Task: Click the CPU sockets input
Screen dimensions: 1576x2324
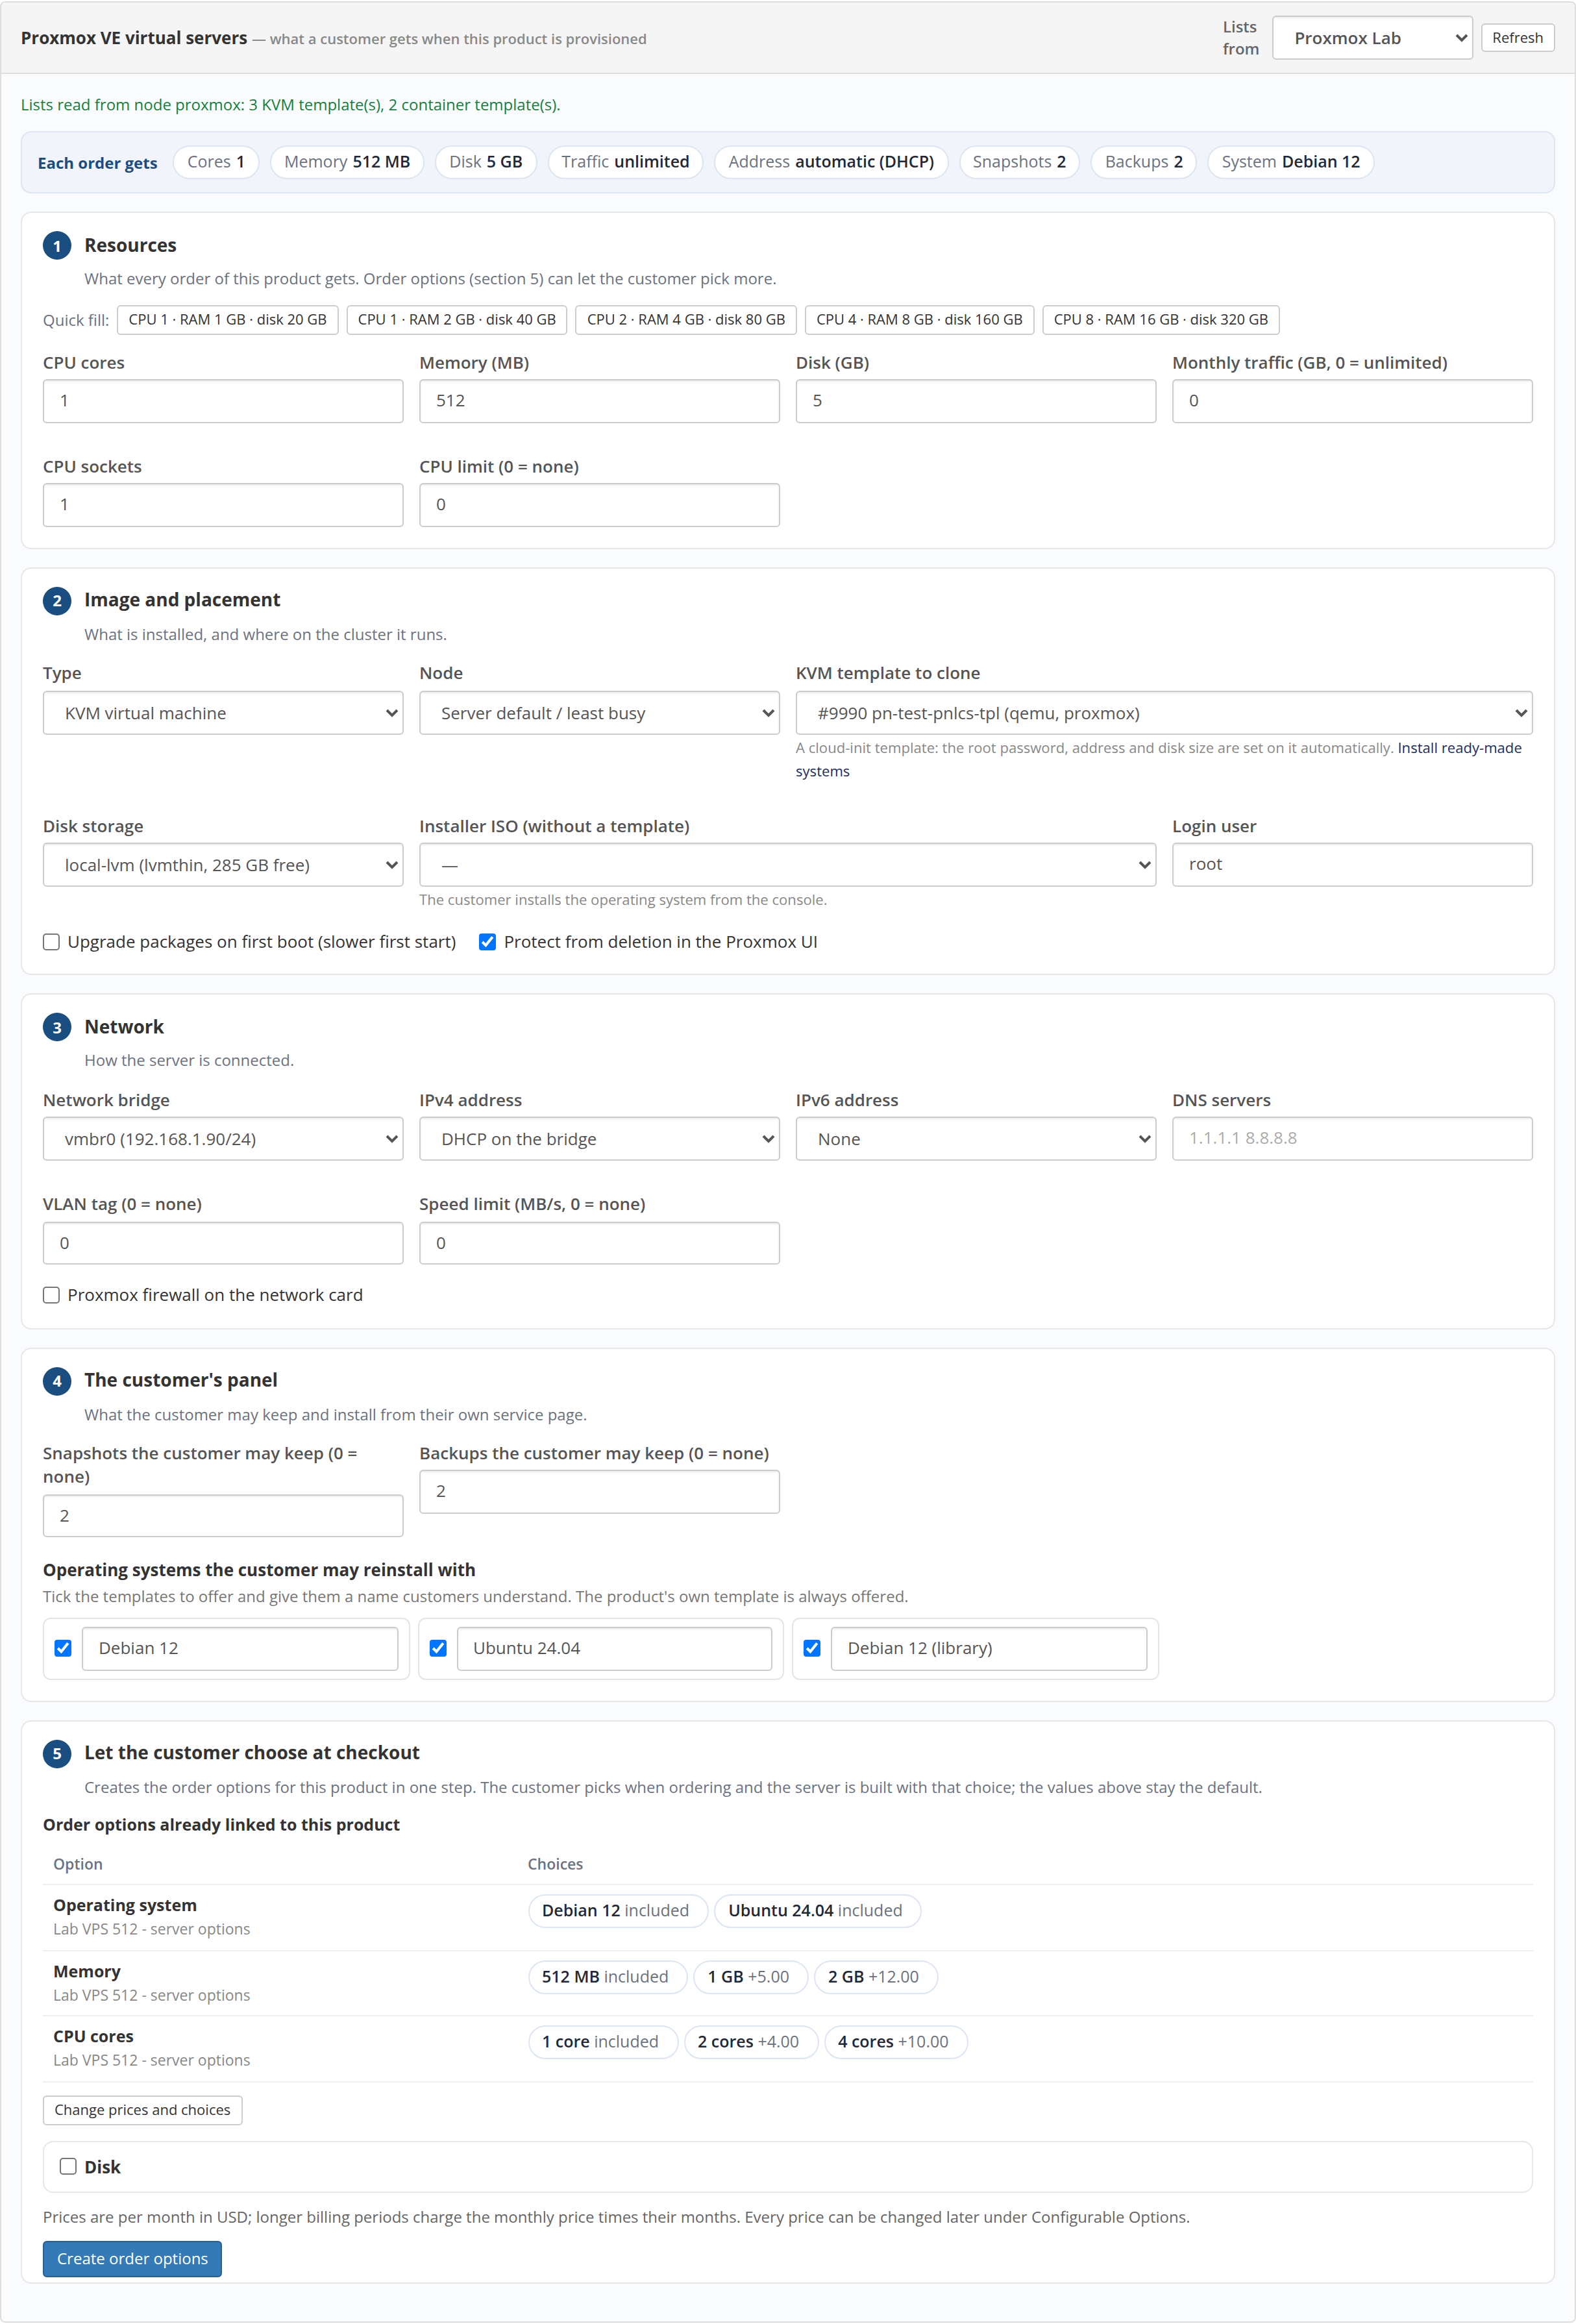Action: (223, 505)
